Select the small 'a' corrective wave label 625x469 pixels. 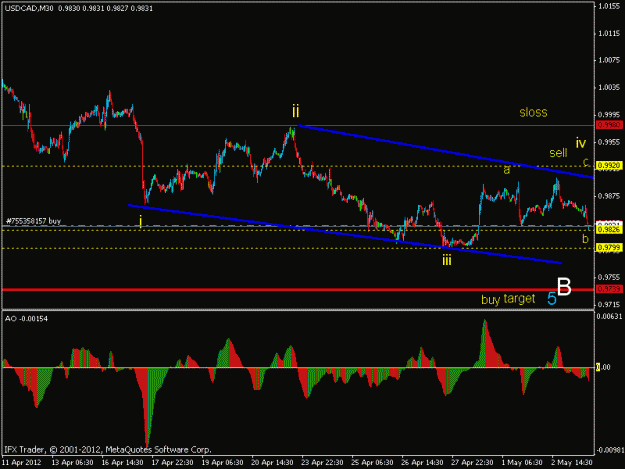[x=507, y=170]
